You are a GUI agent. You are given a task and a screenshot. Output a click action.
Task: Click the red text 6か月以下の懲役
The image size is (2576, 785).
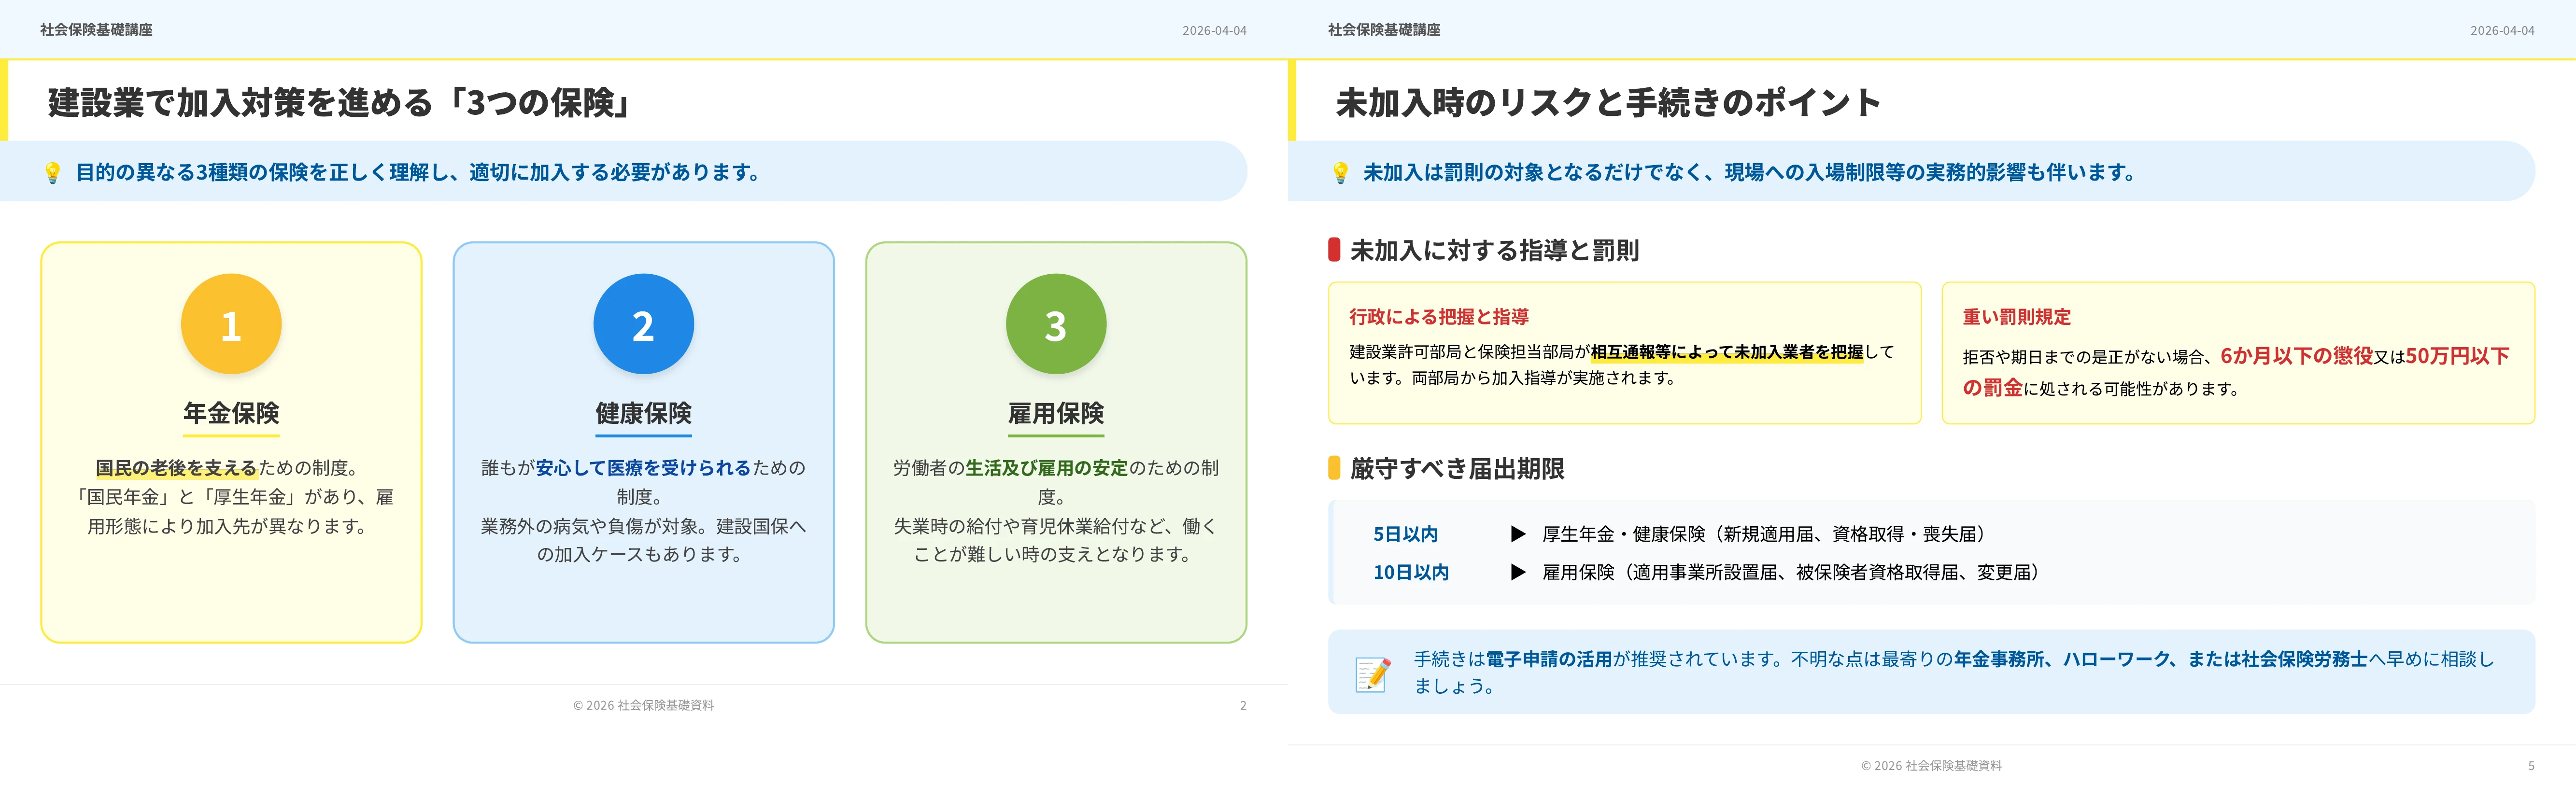(2296, 356)
